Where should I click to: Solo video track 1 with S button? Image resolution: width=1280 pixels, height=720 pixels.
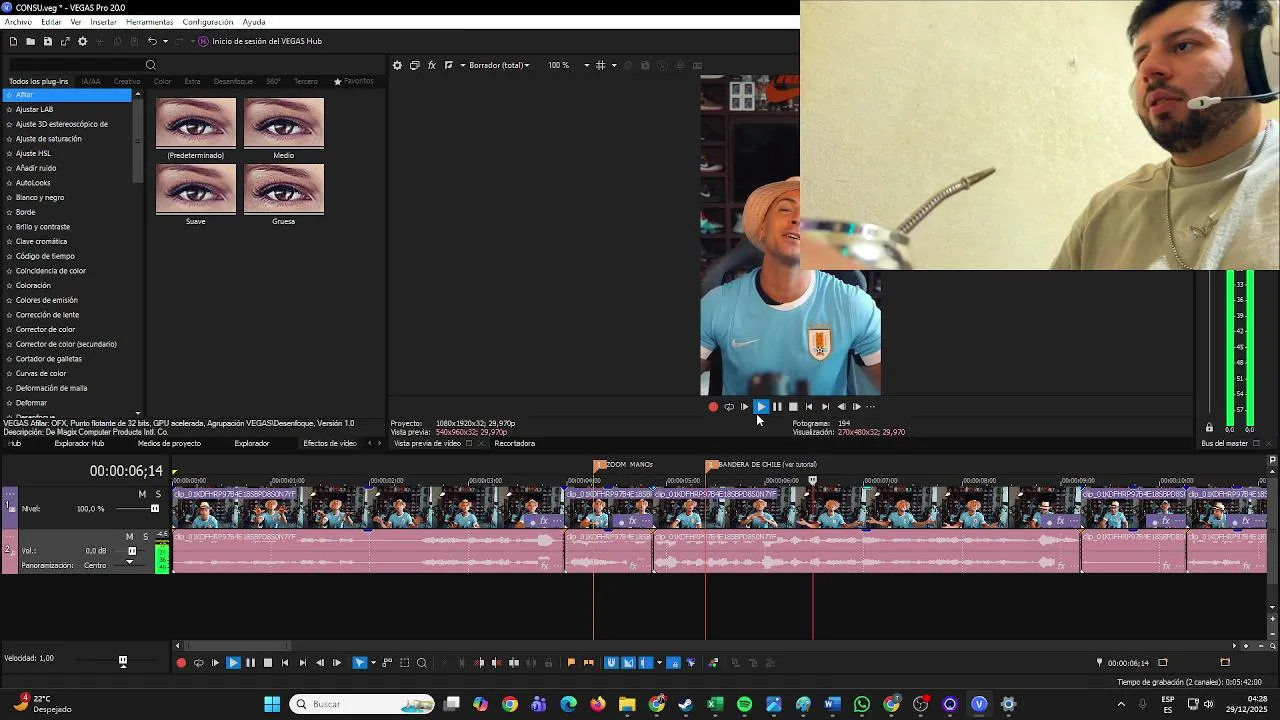click(158, 494)
